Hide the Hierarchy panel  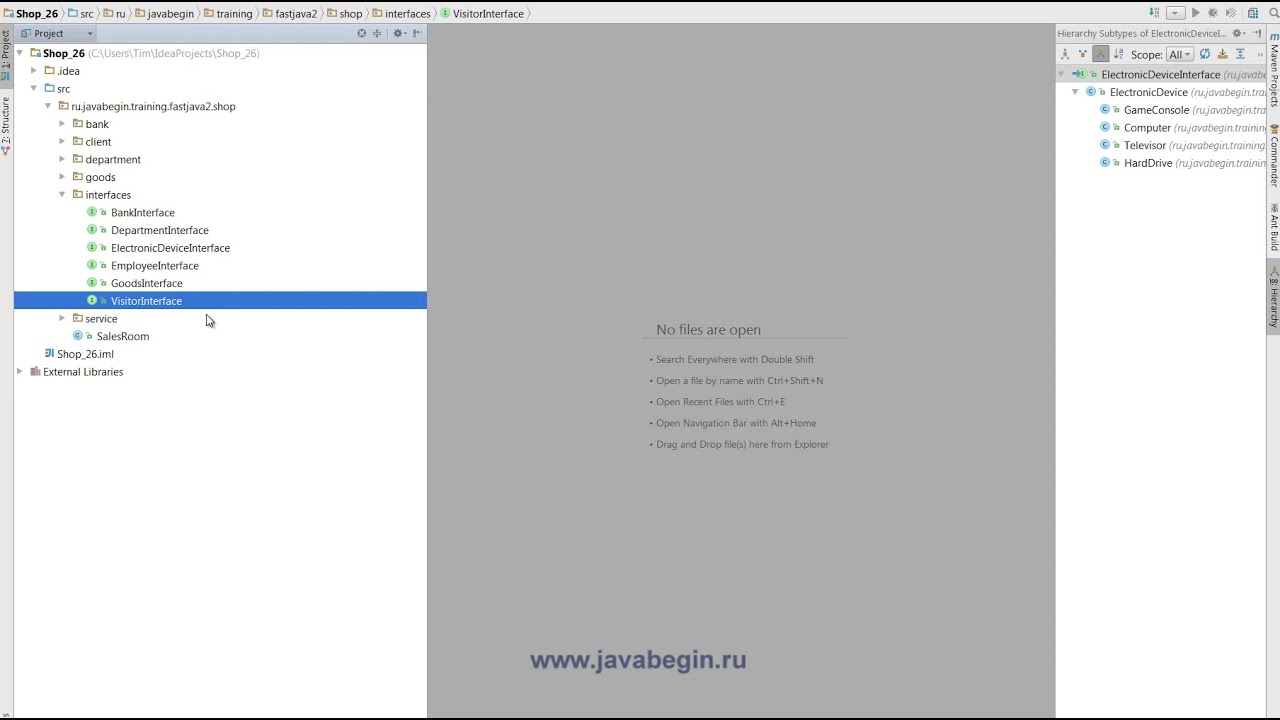[x=1257, y=33]
